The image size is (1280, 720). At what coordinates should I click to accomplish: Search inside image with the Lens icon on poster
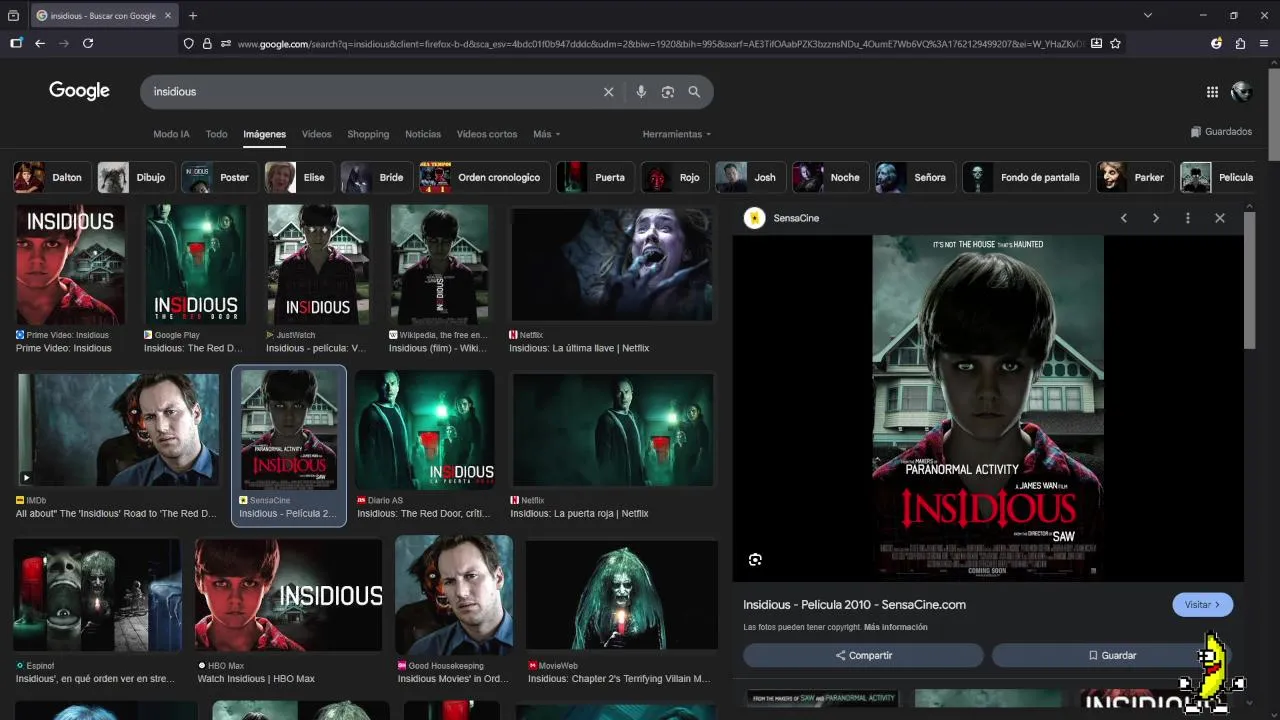pos(755,560)
